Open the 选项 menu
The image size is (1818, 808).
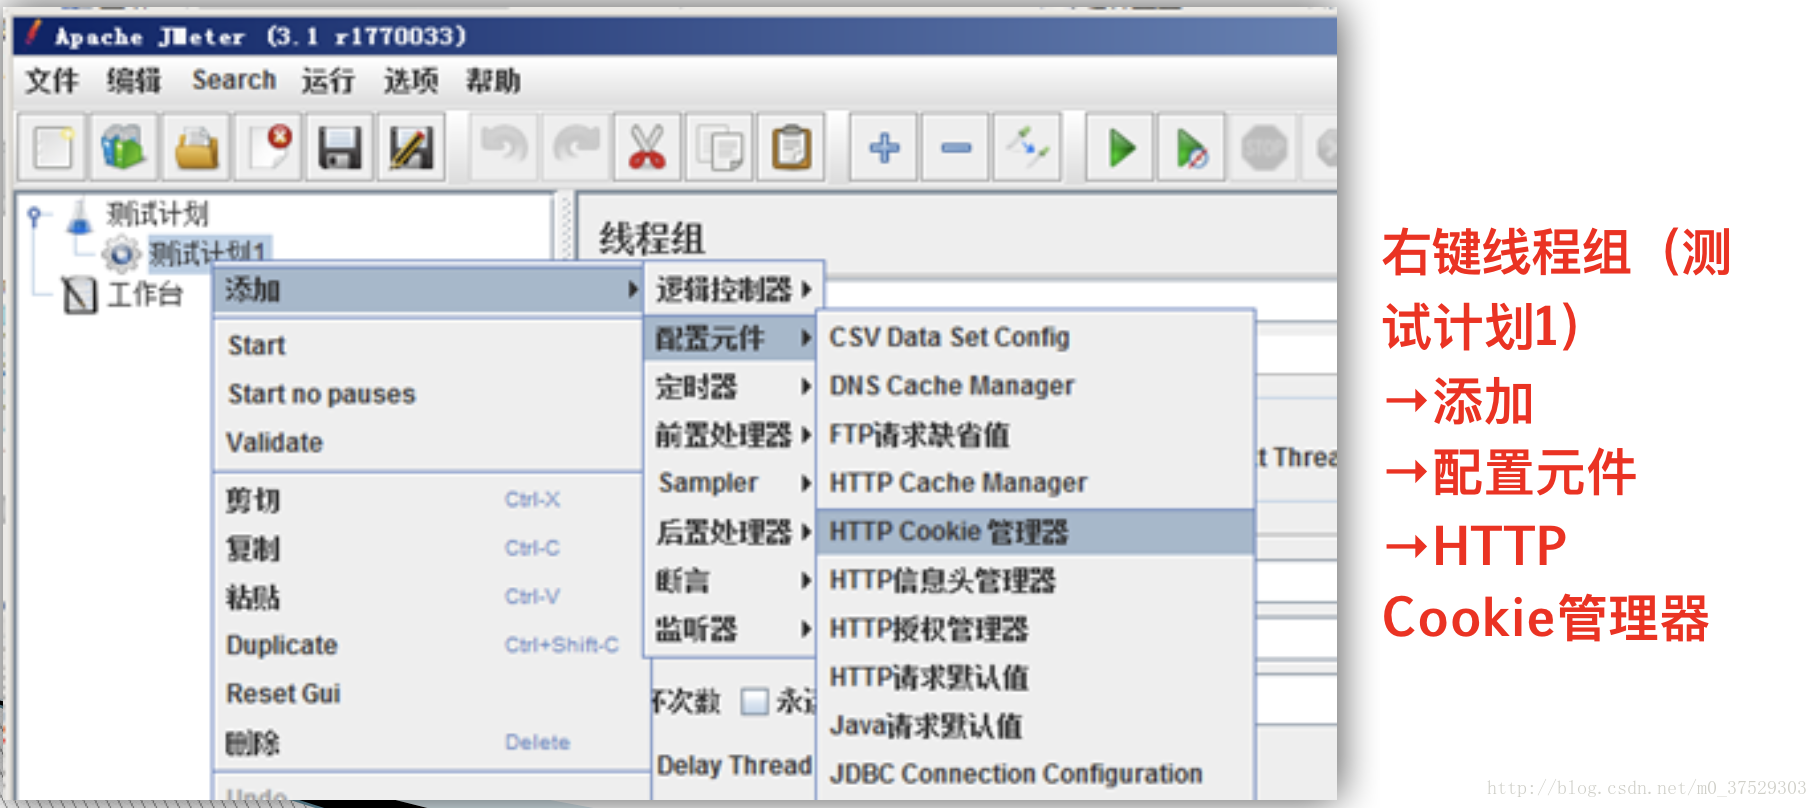pos(411,80)
